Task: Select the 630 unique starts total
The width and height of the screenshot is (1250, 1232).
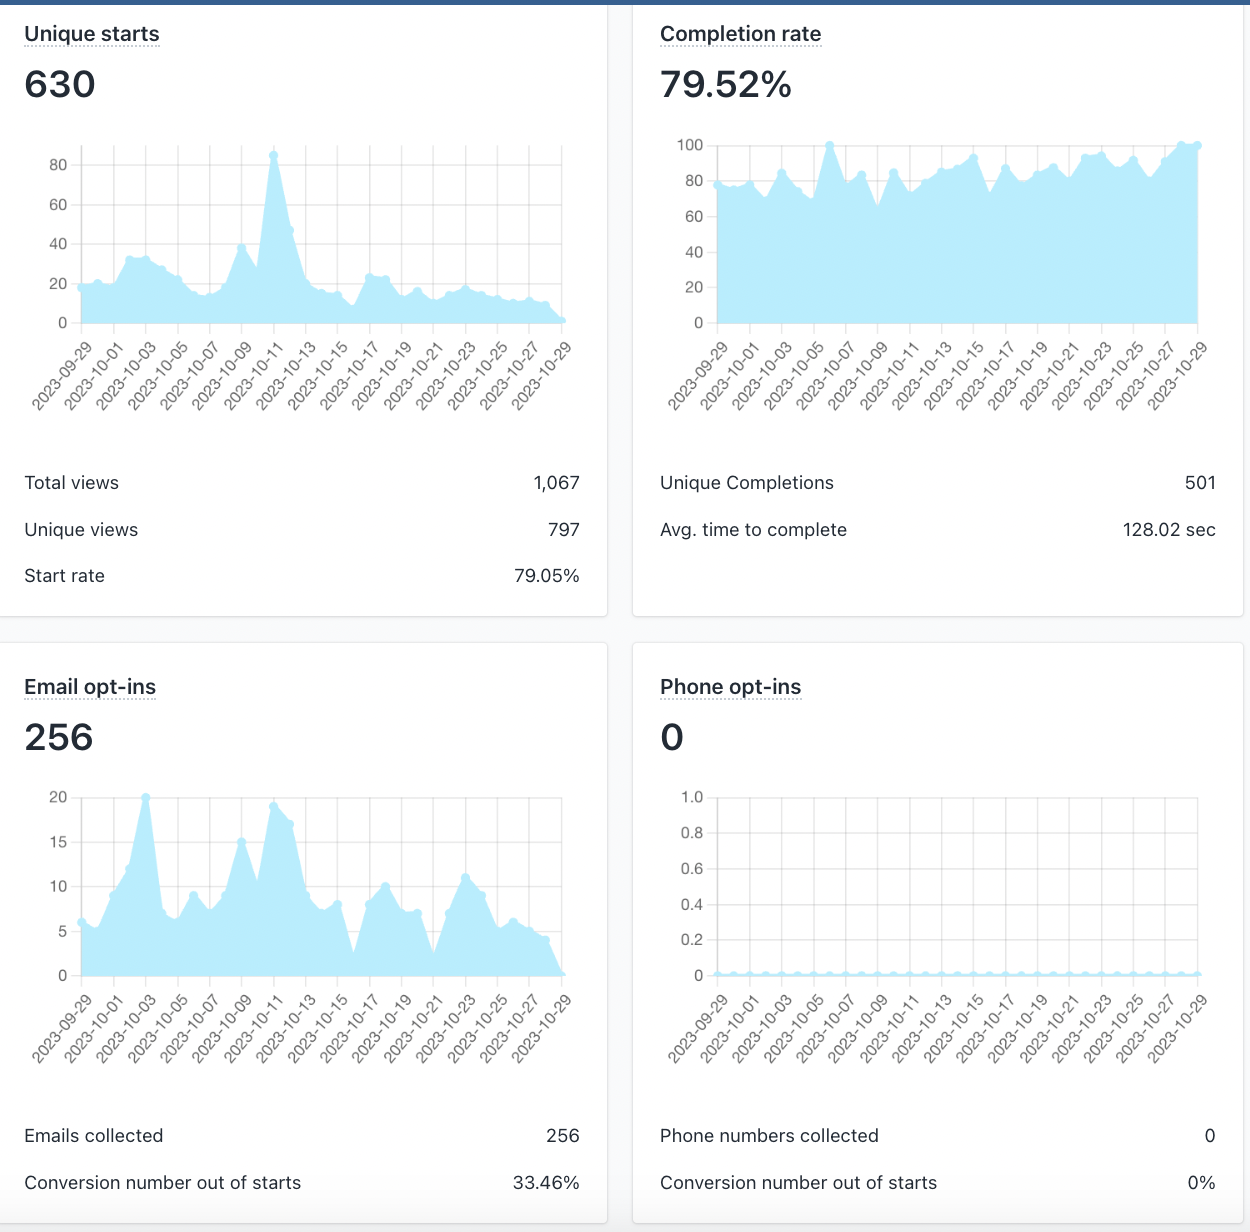Action: coord(60,84)
